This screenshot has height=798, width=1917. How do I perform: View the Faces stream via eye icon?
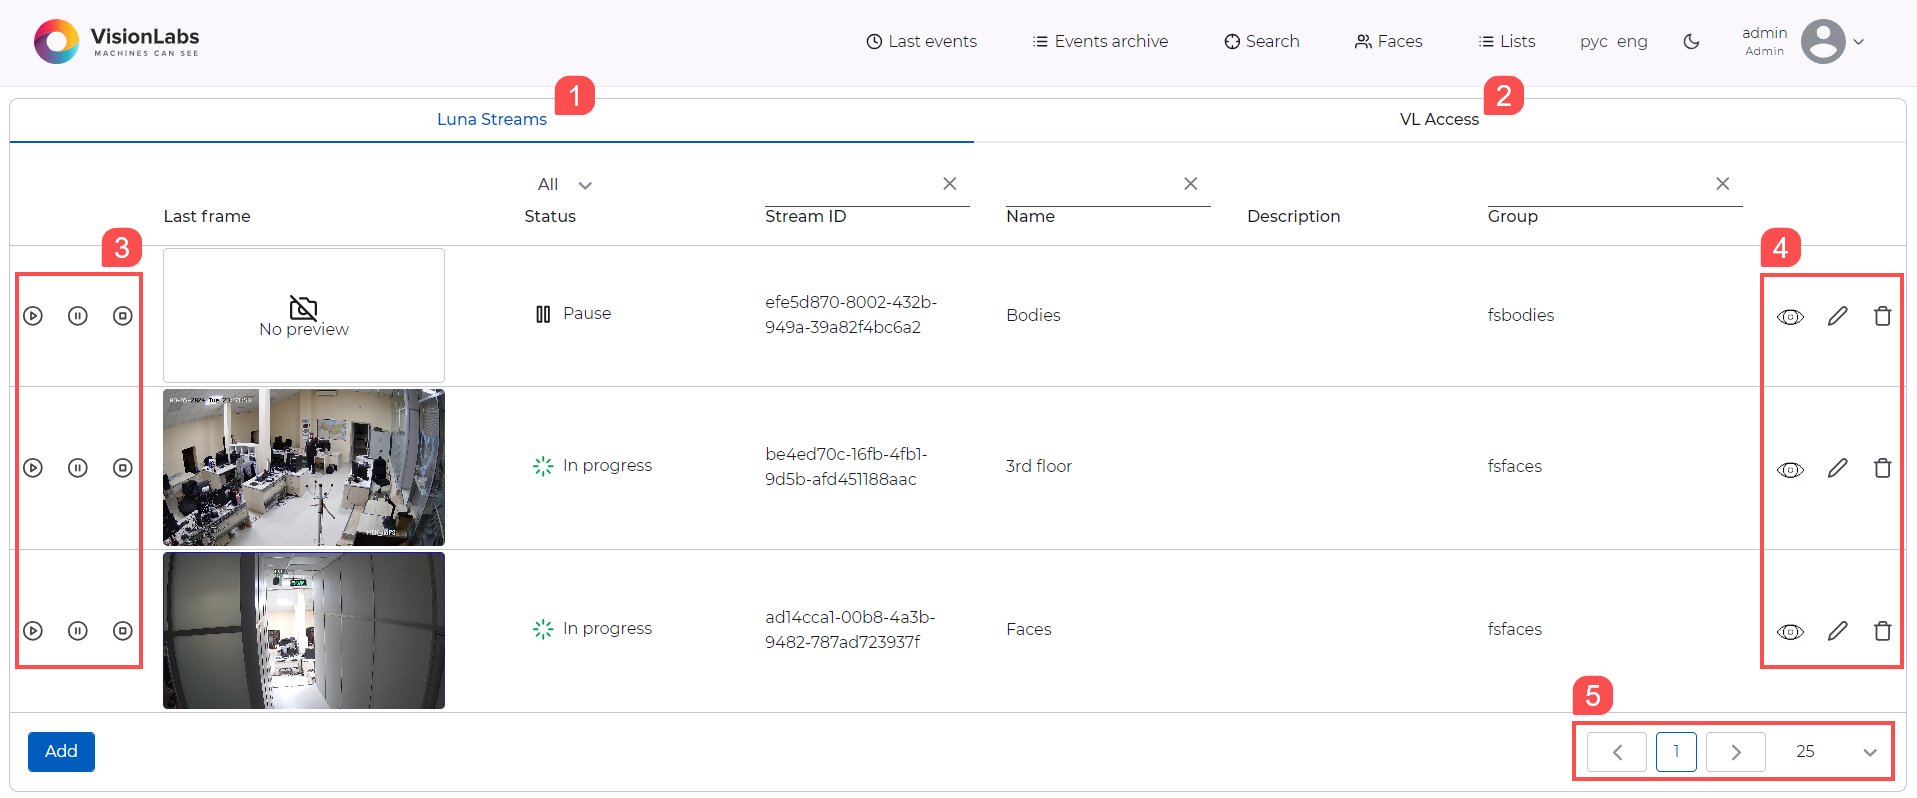point(1790,632)
